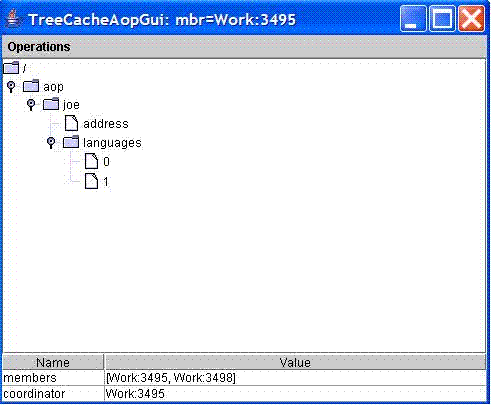The height and width of the screenshot is (405, 491).
Task: Close the TreeCacheAopGui window
Action: coord(471,19)
